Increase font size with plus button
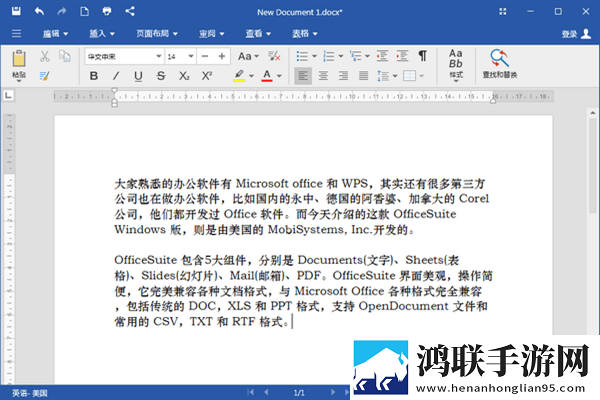 [222, 56]
